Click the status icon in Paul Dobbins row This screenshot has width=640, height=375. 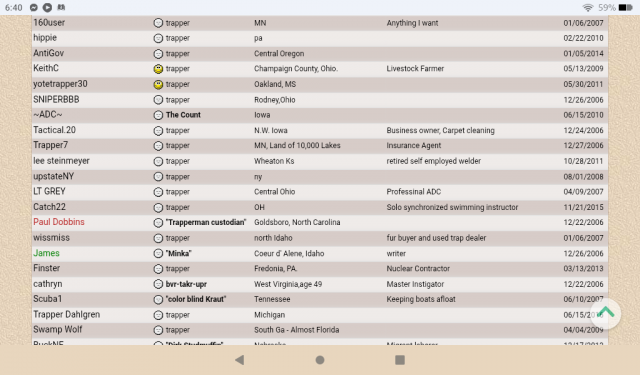tap(158, 222)
